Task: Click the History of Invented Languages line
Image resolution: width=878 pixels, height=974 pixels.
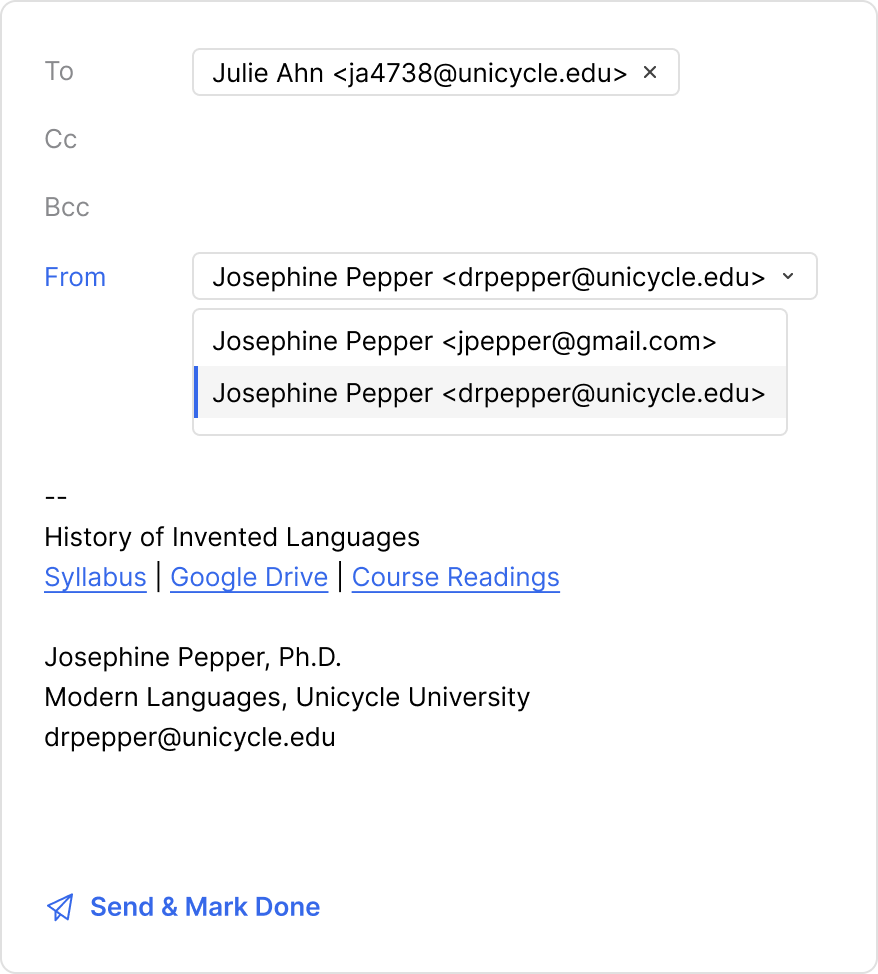Action: coord(232,537)
